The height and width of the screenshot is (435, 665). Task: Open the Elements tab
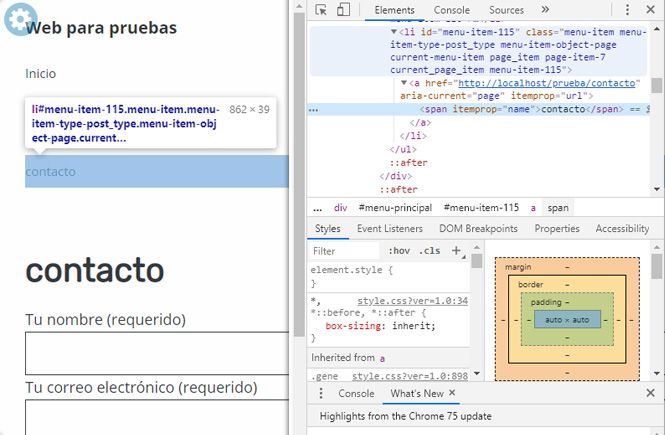pos(394,10)
